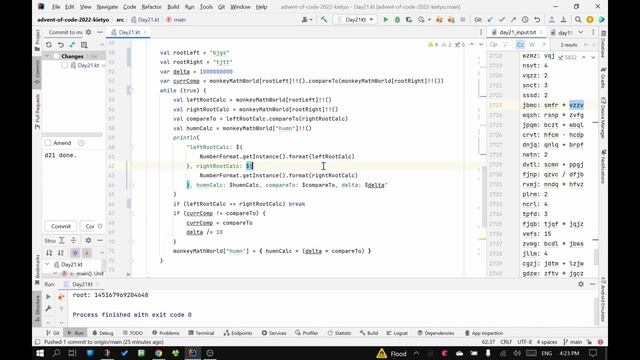Build project with the hammer icon

[x=324, y=20]
